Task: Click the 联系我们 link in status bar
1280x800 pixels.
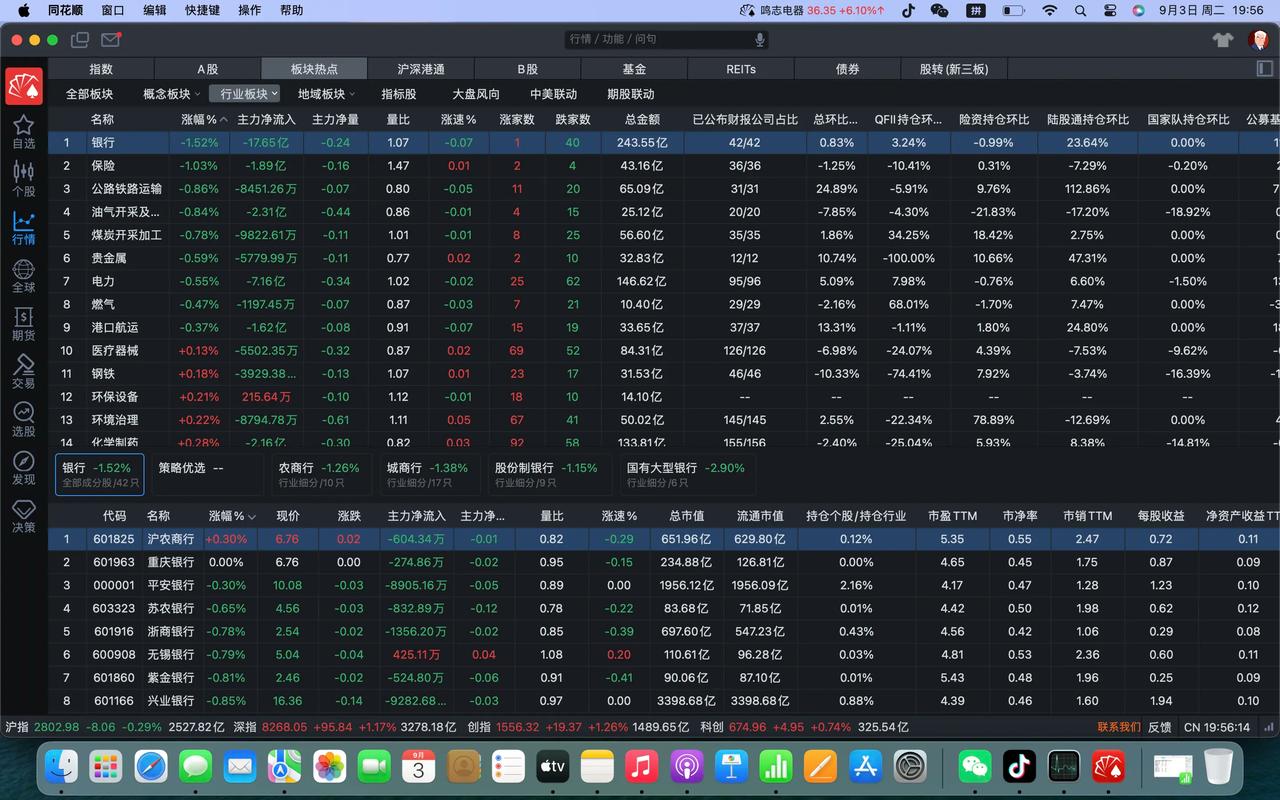Action: 1117,727
